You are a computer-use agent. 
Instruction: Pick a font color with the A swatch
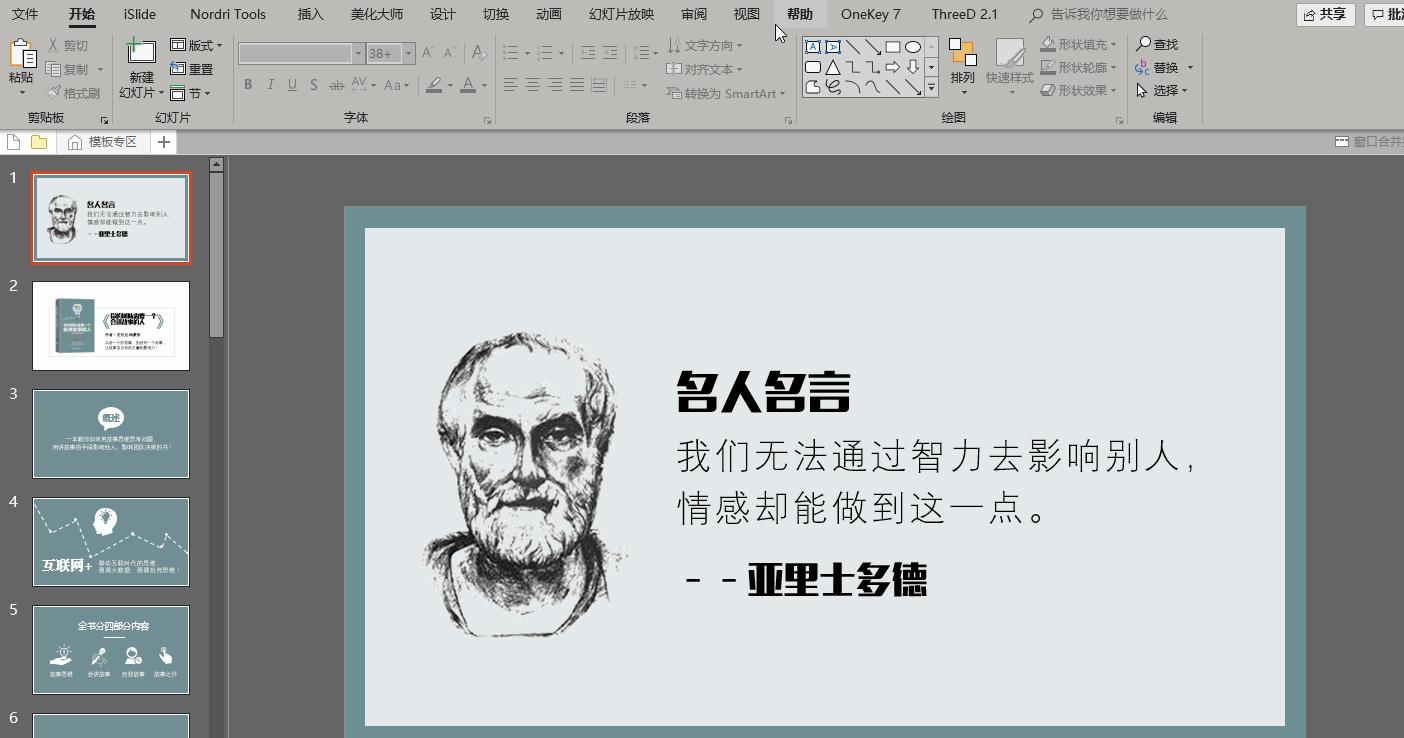470,86
